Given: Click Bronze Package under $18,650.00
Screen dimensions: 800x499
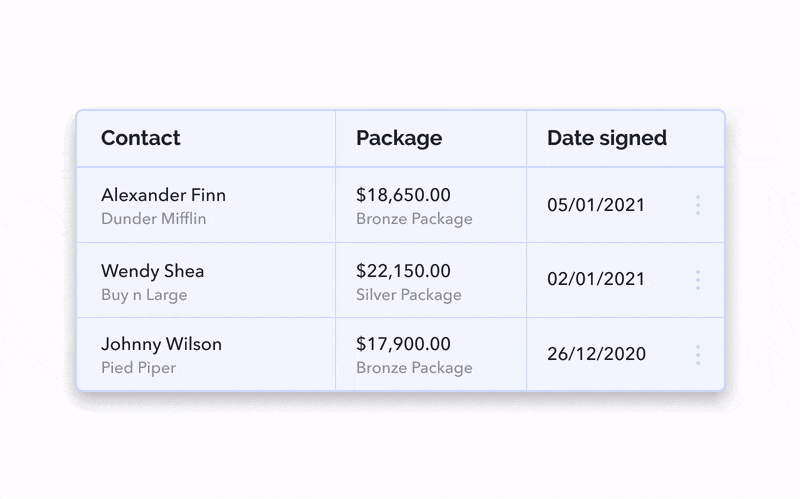Looking at the screenshot, I should click(x=414, y=219).
